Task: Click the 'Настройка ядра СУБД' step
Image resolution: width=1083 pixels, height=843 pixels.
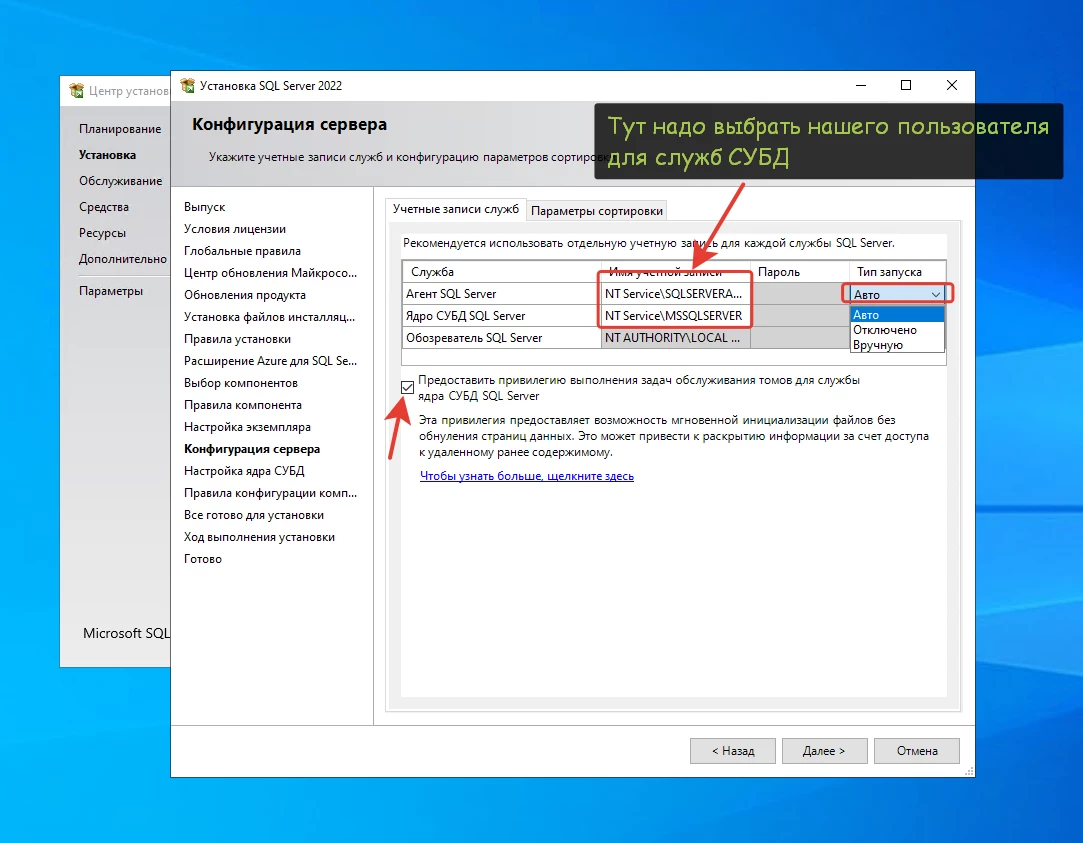Action: point(244,471)
